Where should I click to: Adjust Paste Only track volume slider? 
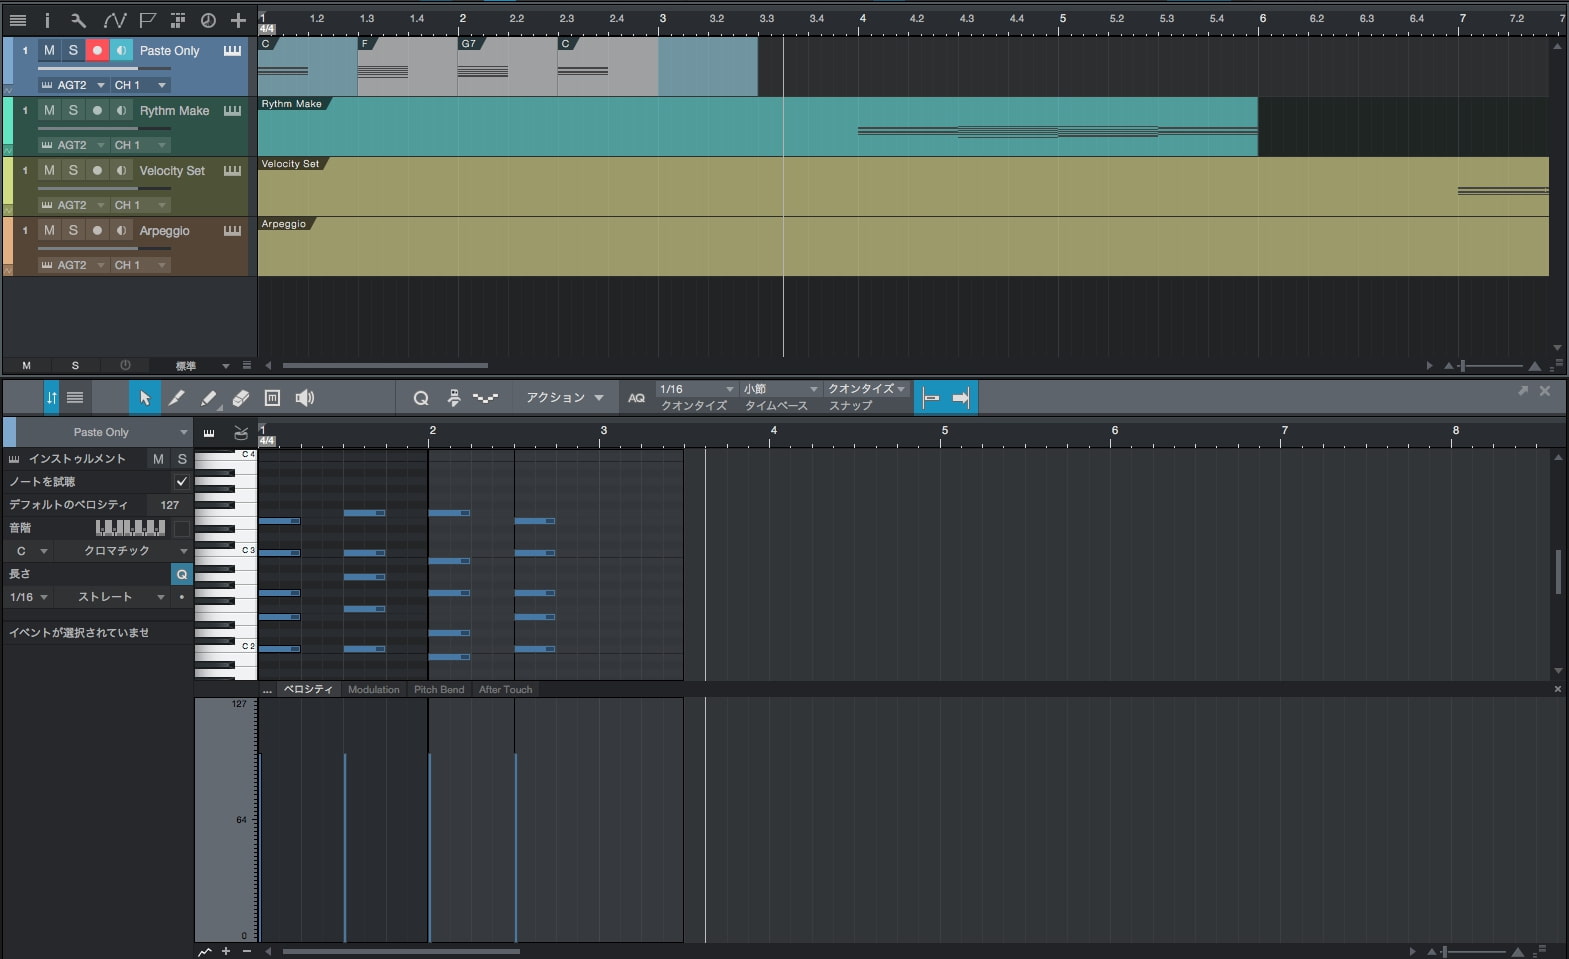point(104,69)
